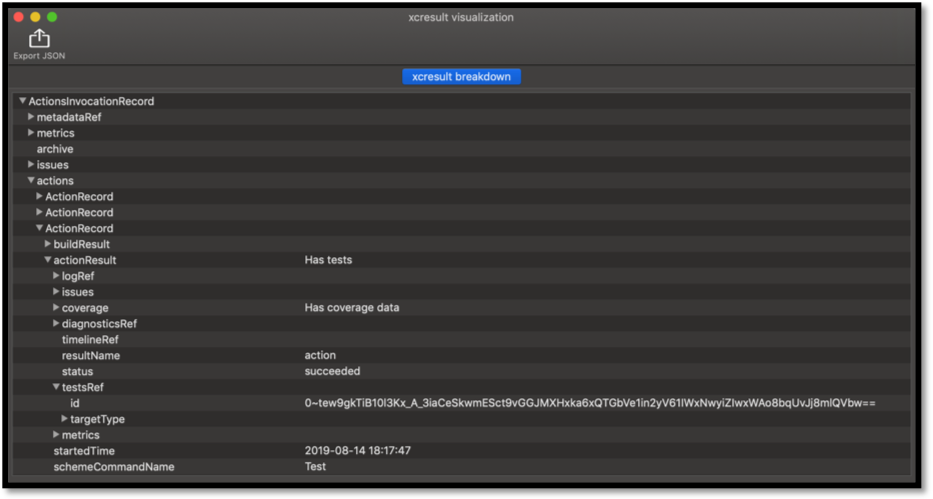Click the testsRef id value string
Screen dimensions: 933x499
click(x=590, y=403)
